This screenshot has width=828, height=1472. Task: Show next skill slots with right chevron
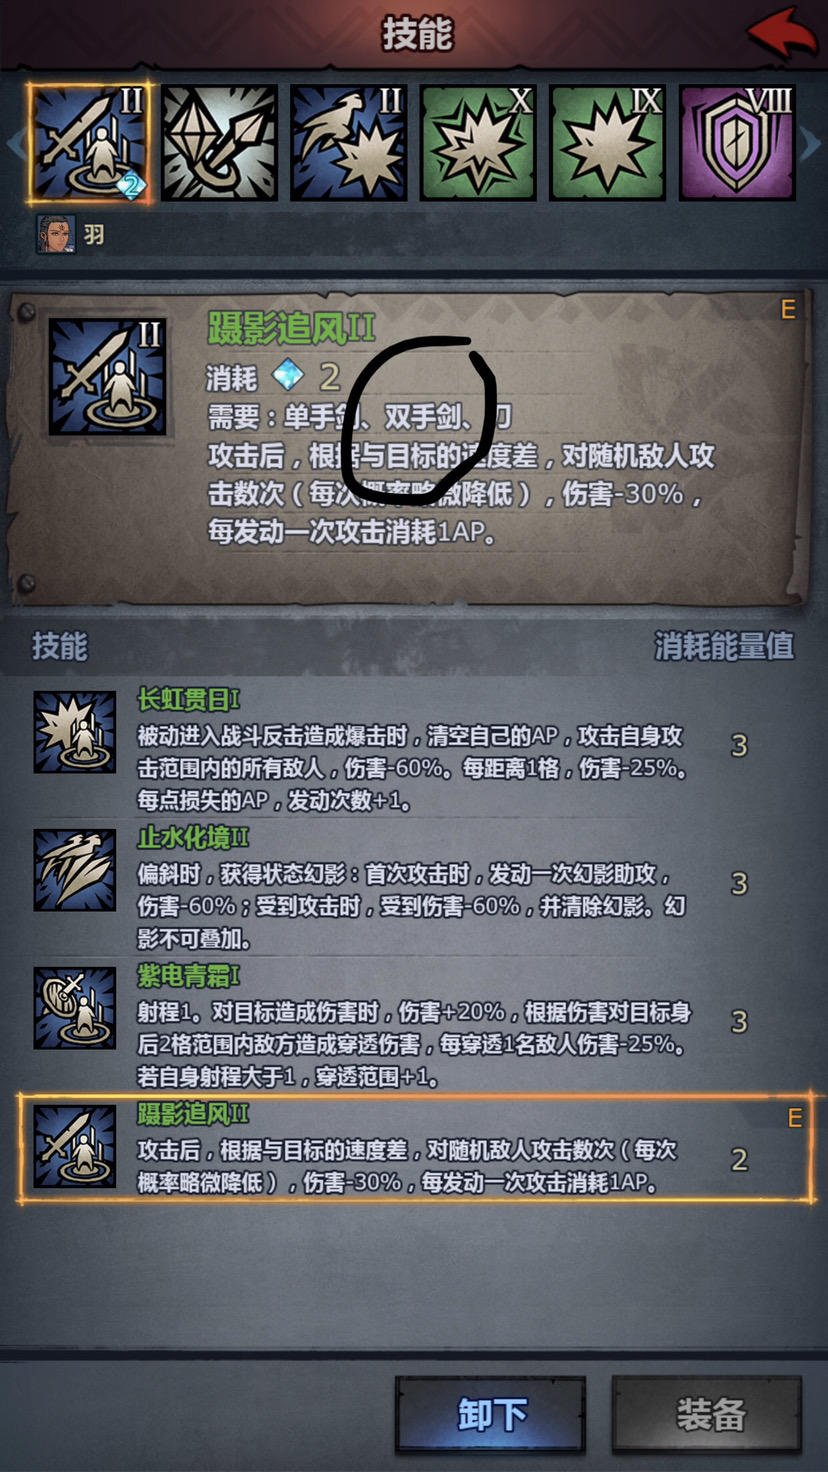811,144
